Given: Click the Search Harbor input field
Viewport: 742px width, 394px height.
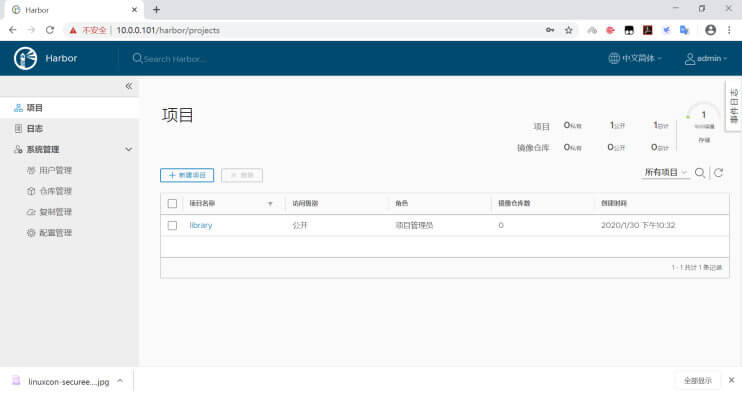Looking at the screenshot, I should [x=175, y=59].
